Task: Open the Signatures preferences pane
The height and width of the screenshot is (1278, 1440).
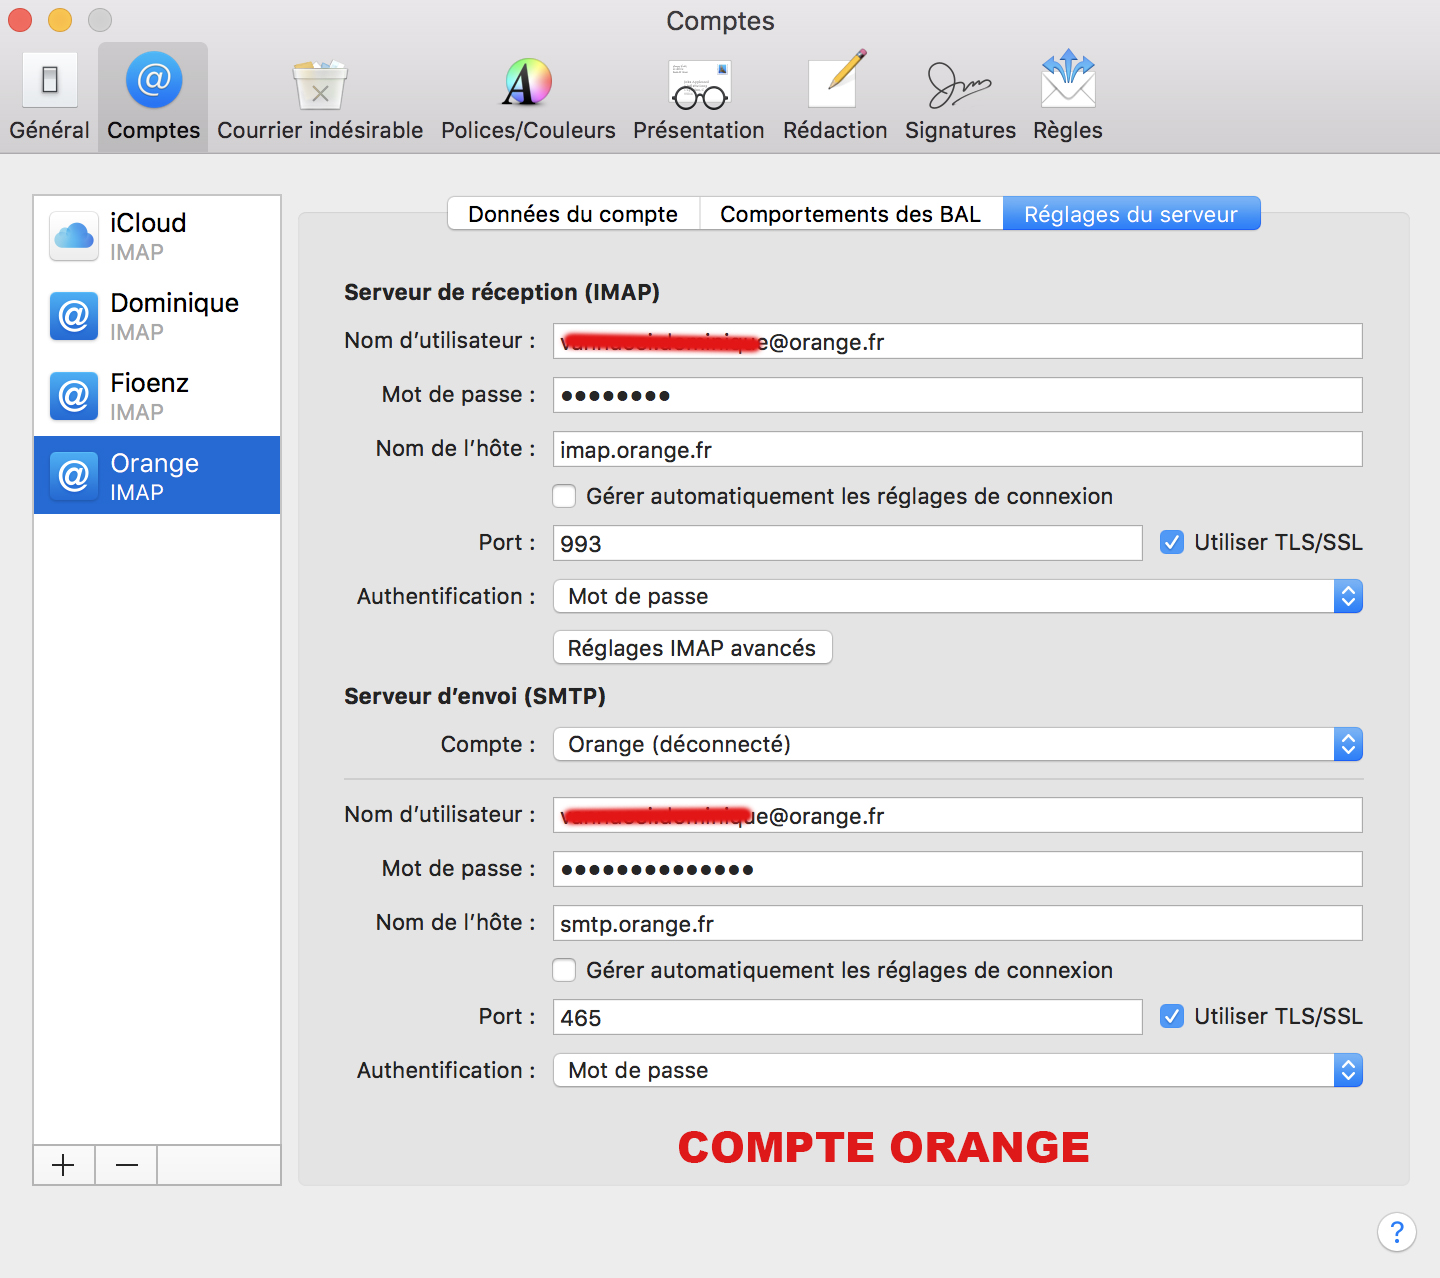Action: click(960, 98)
